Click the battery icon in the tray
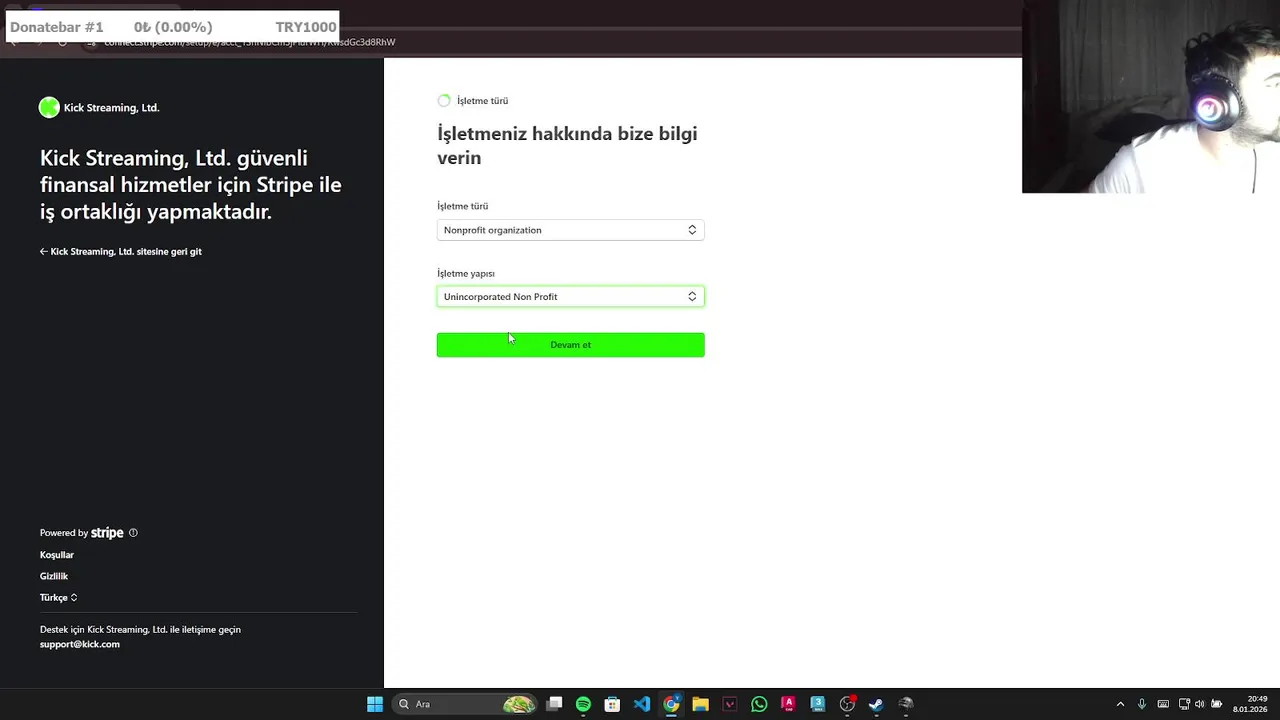Viewport: 1280px width, 720px height. [1216, 704]
